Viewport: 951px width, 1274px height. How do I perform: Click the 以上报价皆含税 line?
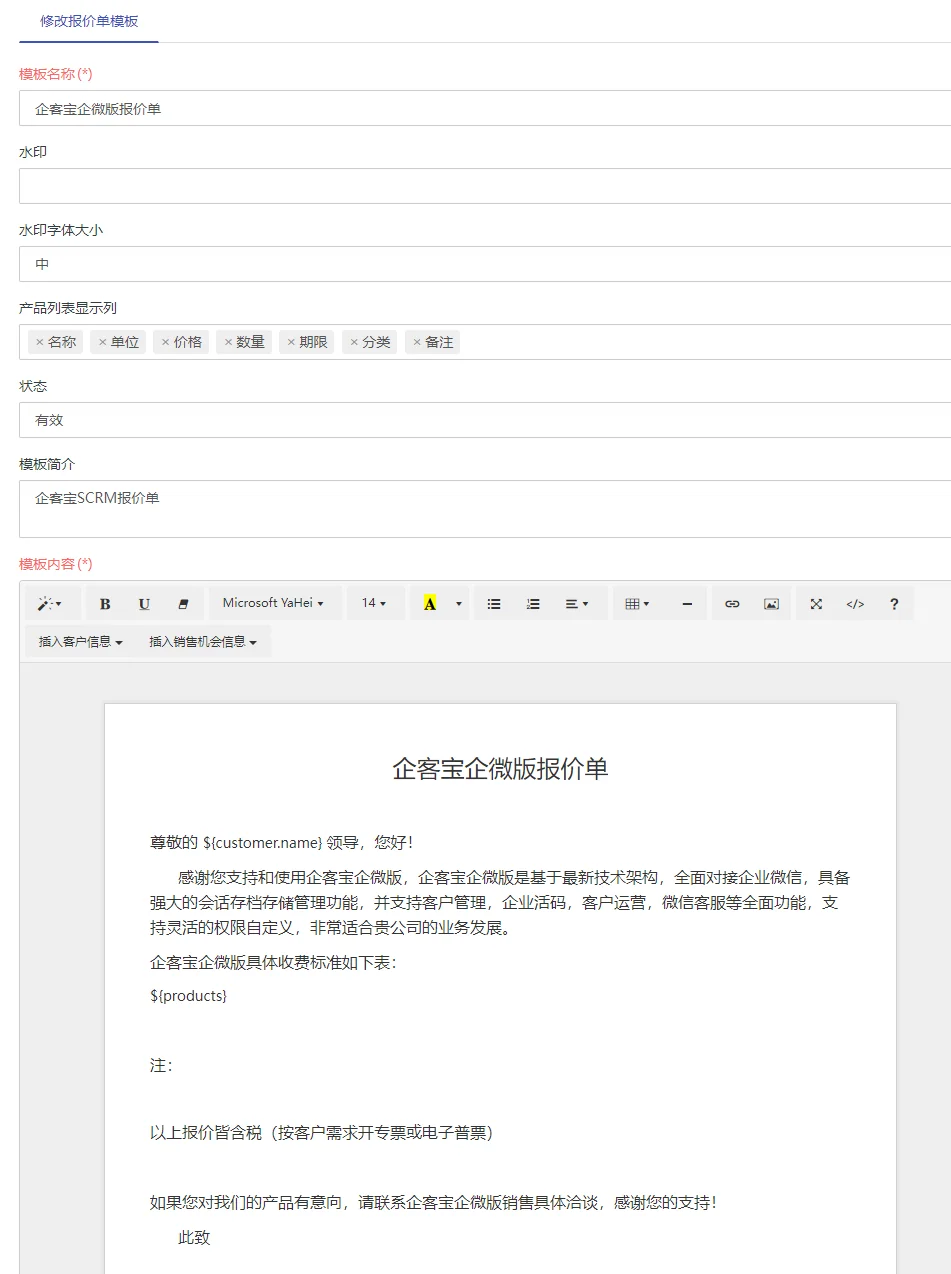[x=322, y=1133]
